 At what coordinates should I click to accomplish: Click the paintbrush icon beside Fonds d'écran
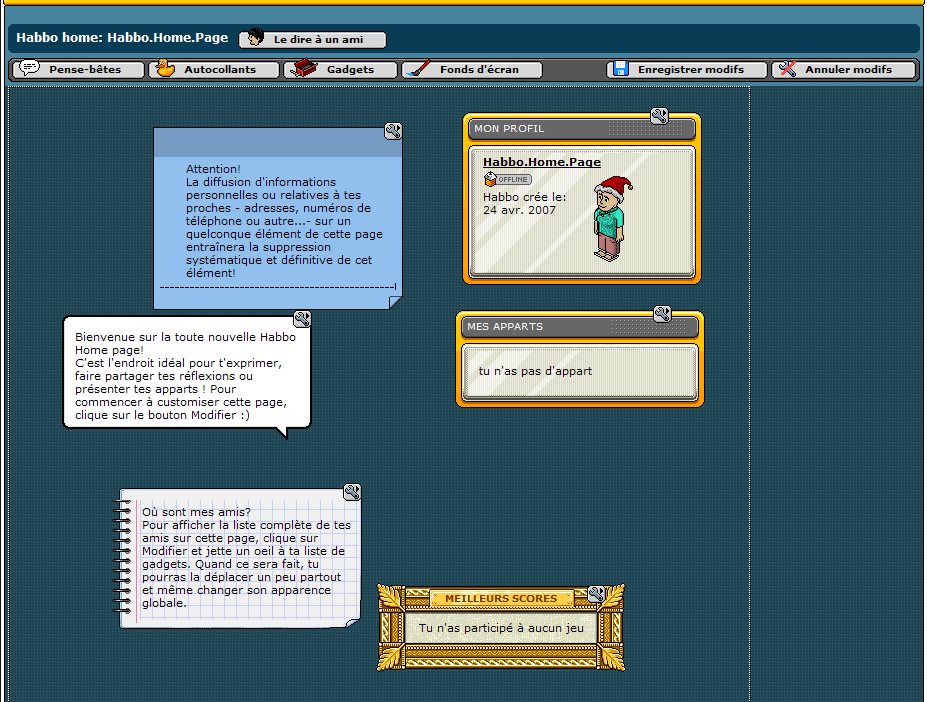coord(419,69)
